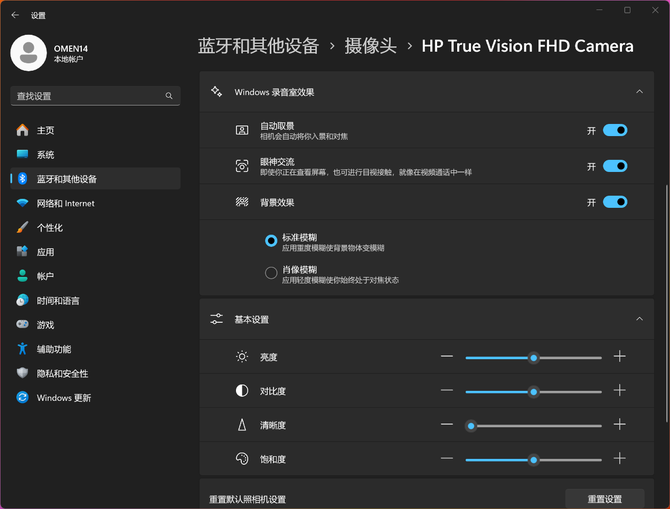670x509 pixels.
Task: Decrease 对比度 with minus button
Action: click(447, 390)
